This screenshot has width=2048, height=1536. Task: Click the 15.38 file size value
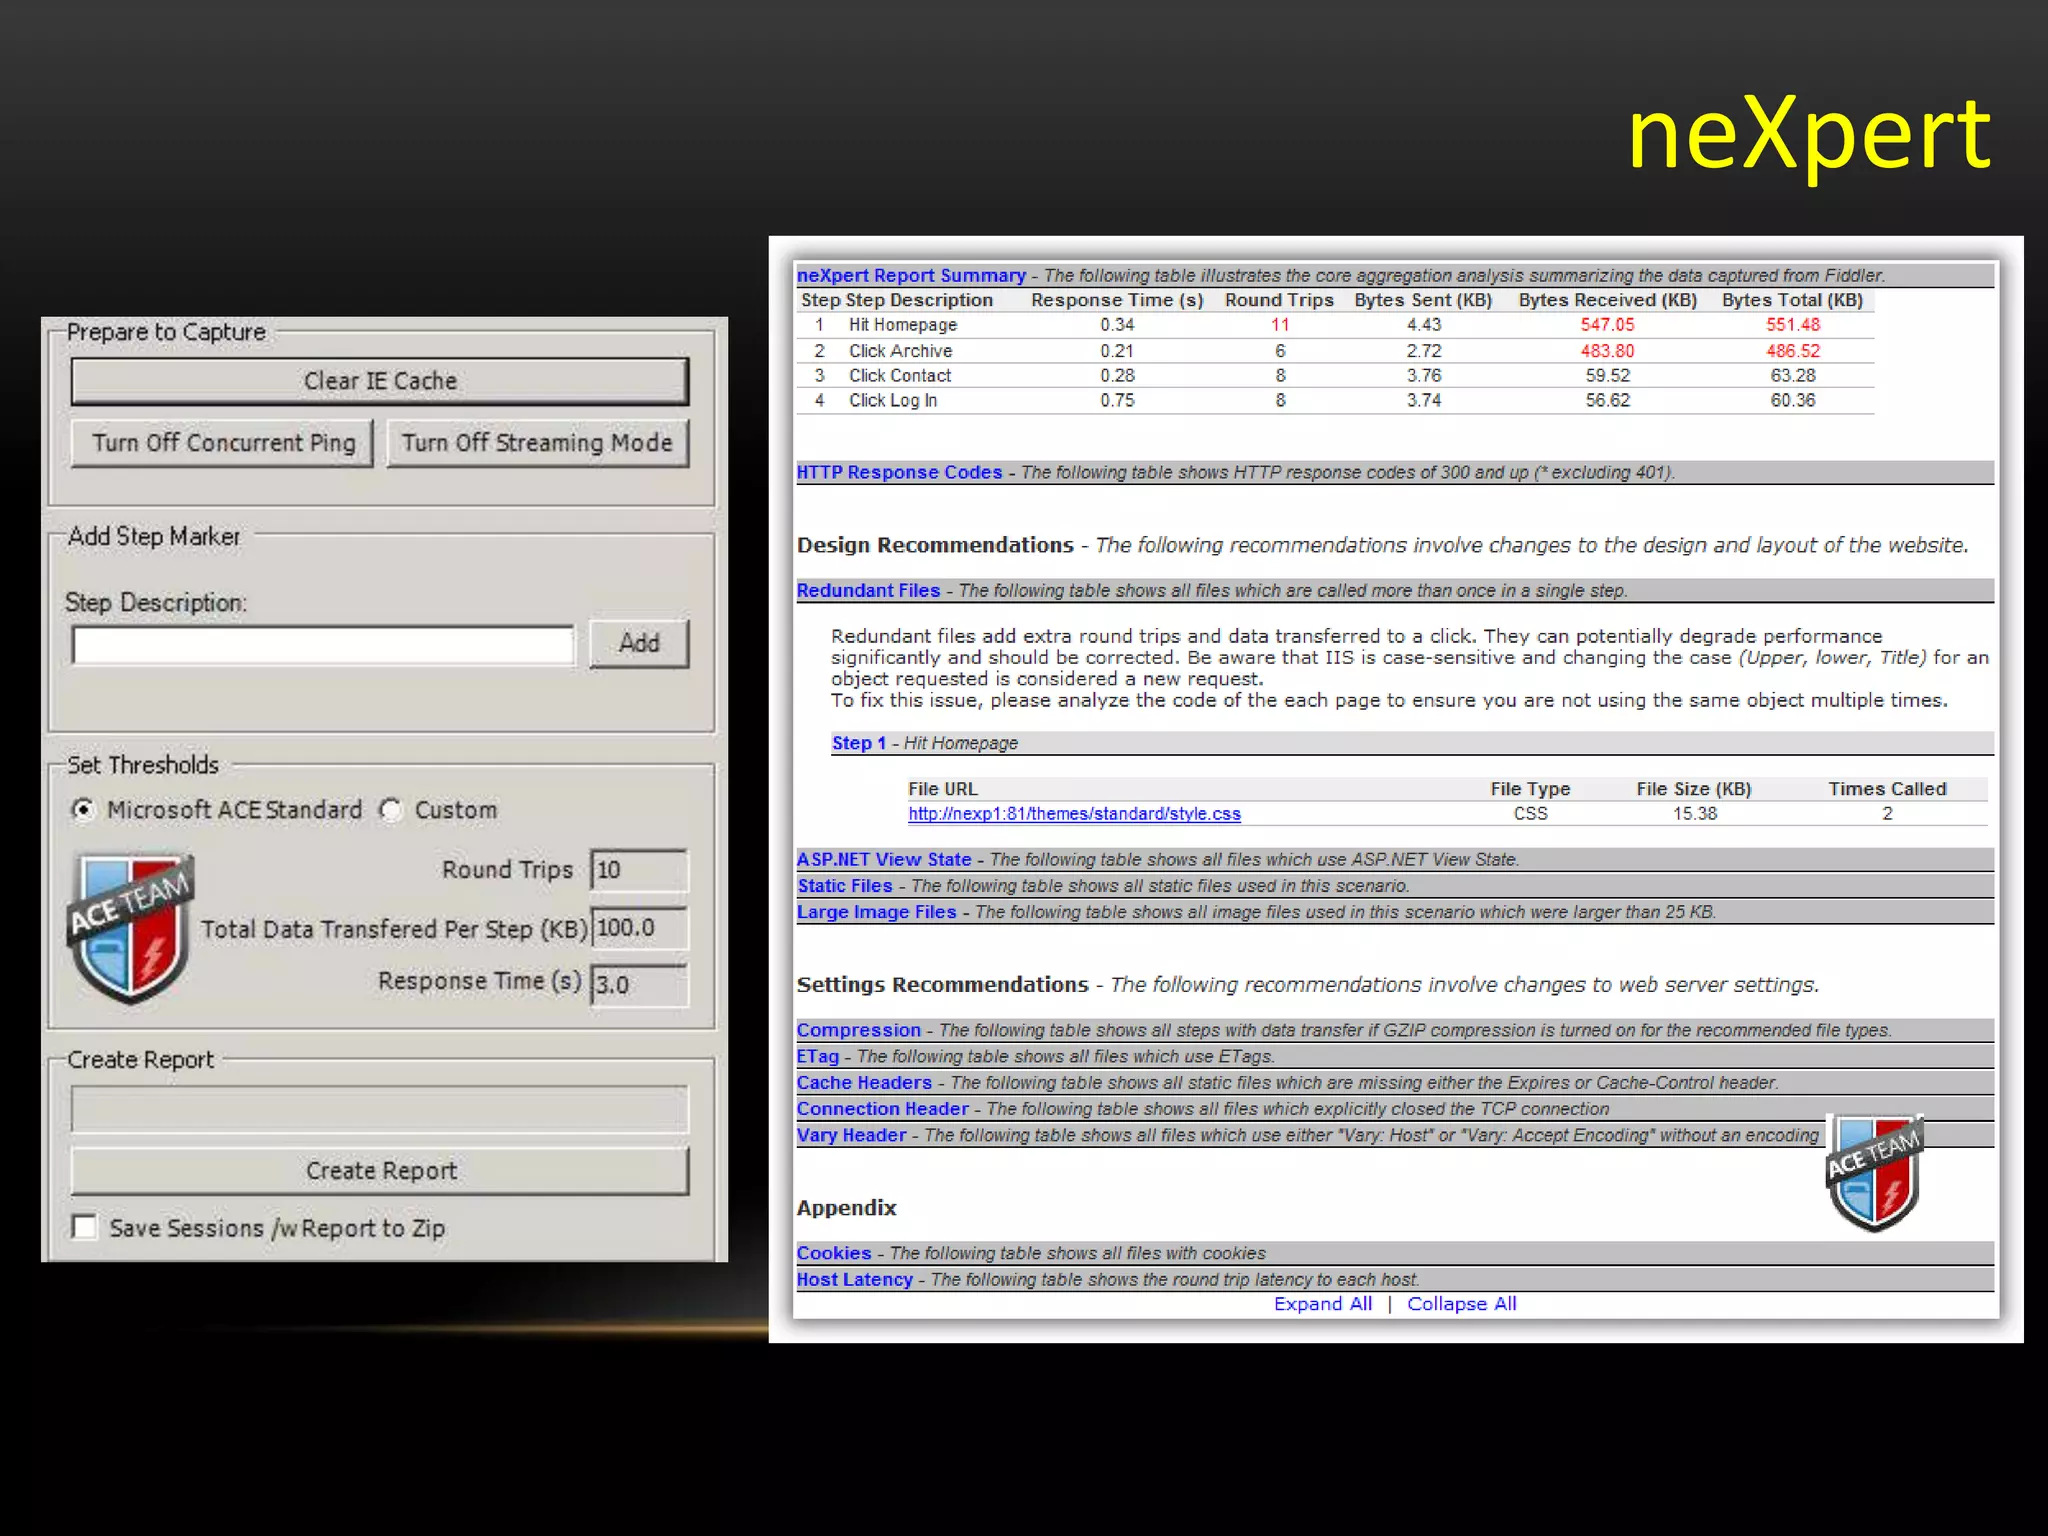tap(1695, 814)
